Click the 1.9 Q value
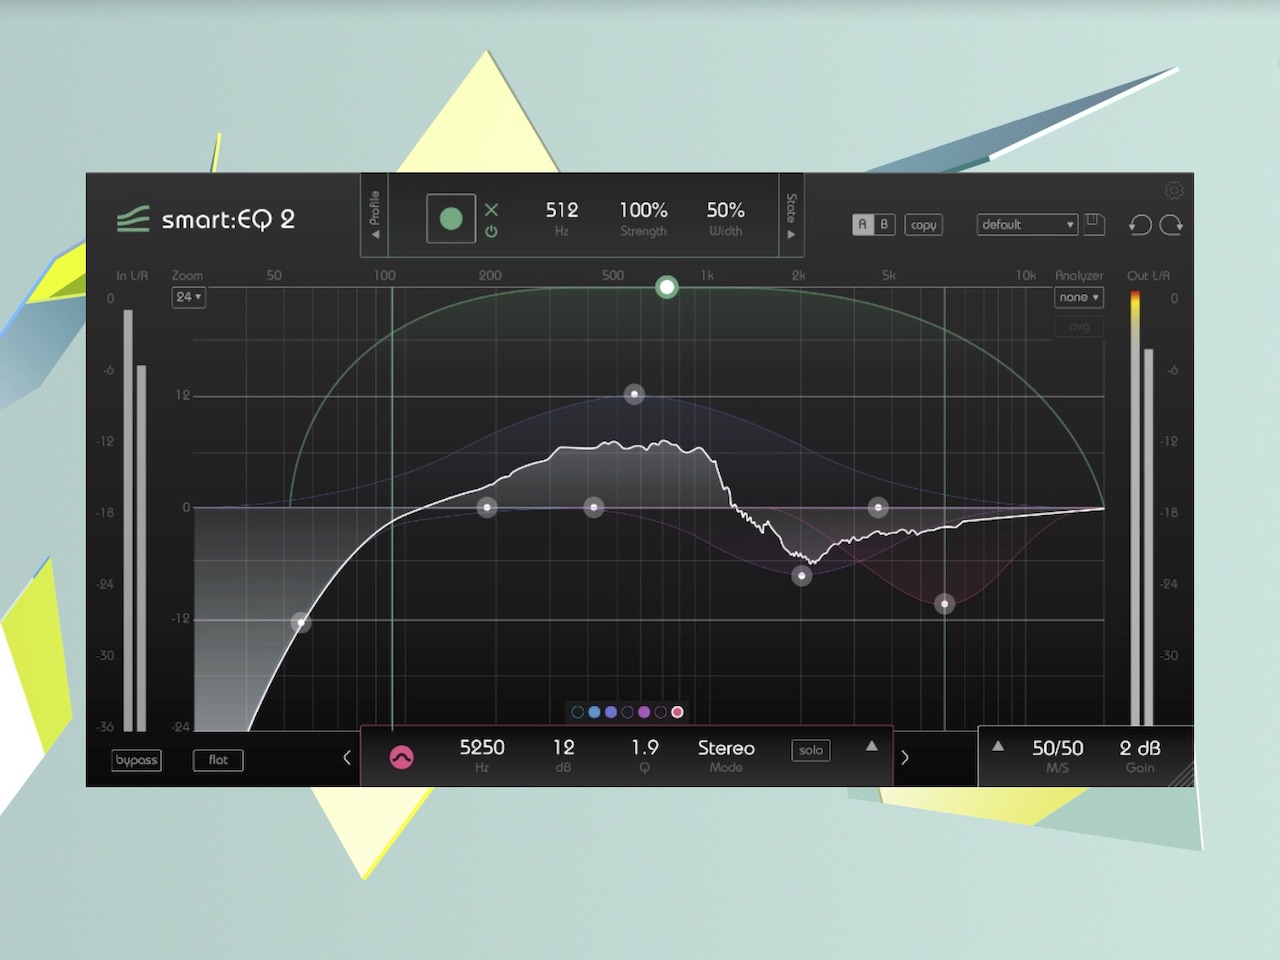Viewport: 1280px width, 960px height. 645,747
